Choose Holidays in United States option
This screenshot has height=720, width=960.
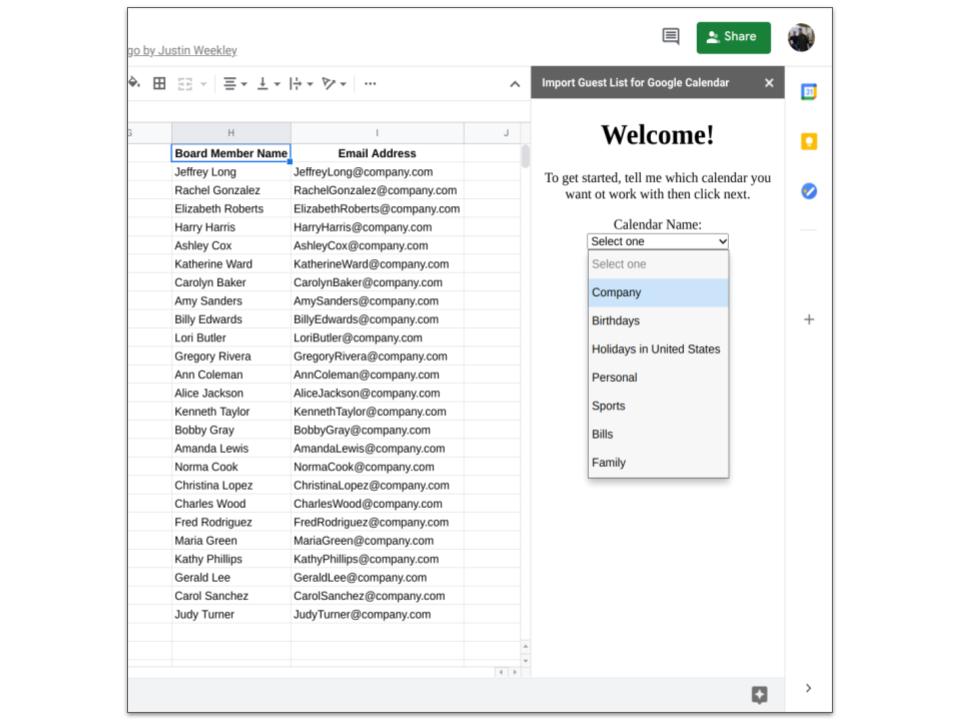pos(658,349)
